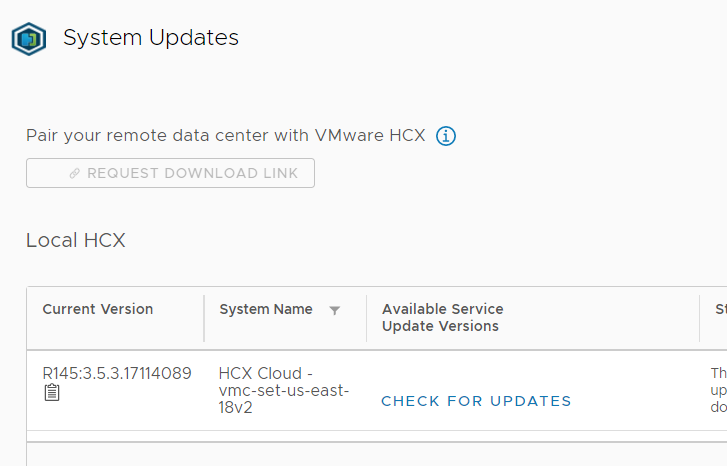
Task: Sort by Current Version column header
Action: point(98,309)
